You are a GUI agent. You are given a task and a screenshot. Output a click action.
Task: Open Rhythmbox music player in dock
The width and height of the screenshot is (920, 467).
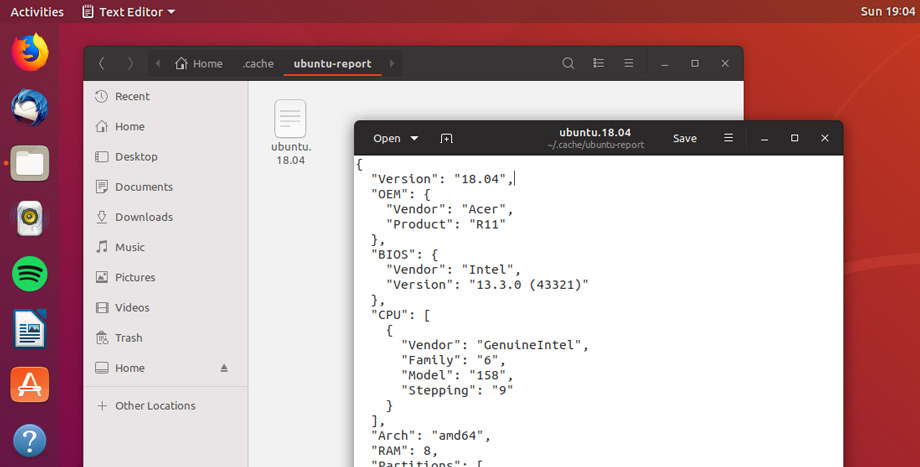pyautogui.click(x=30, y=217)
